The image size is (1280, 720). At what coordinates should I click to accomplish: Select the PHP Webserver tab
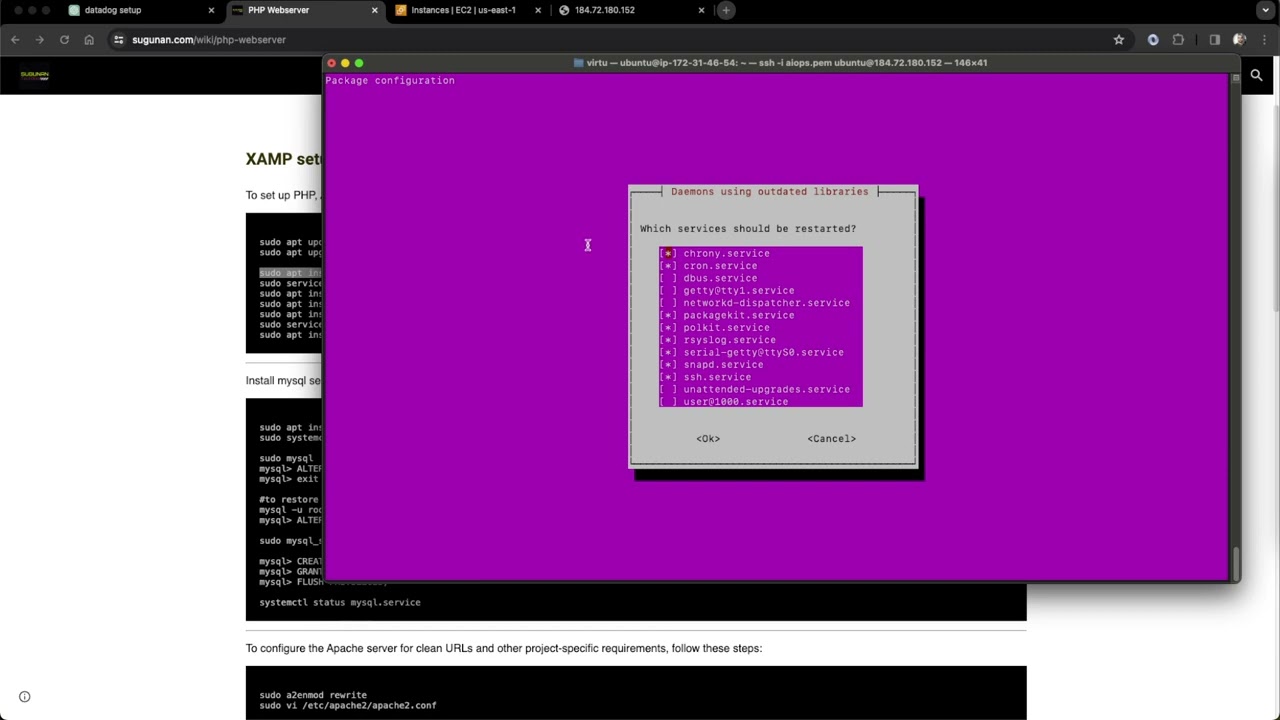(304, 10)
